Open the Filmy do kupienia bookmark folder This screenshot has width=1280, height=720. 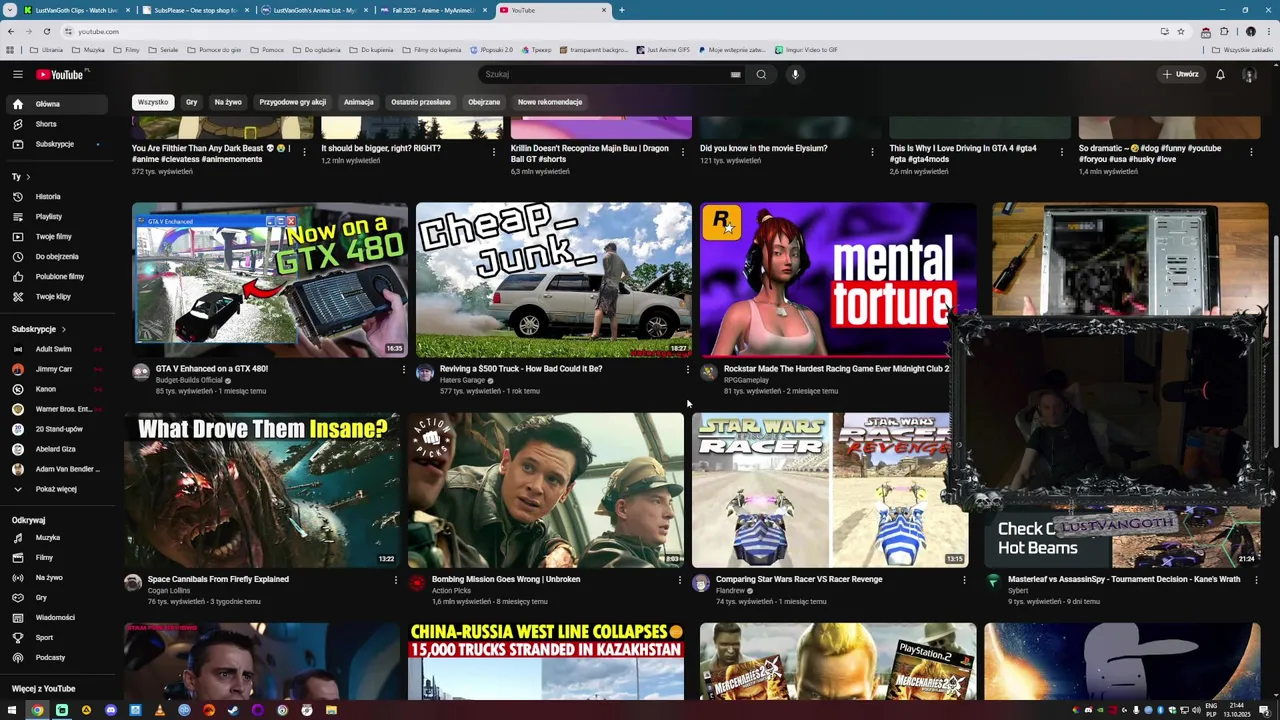pyautogui.click(x=431, y=49)
